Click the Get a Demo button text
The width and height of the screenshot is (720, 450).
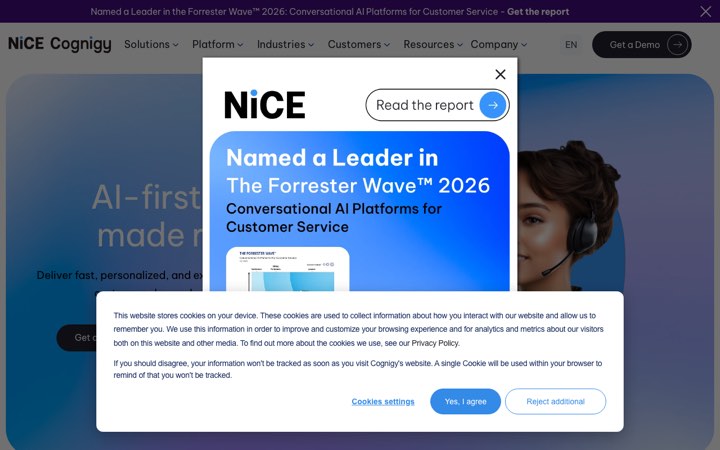(635, 45)
